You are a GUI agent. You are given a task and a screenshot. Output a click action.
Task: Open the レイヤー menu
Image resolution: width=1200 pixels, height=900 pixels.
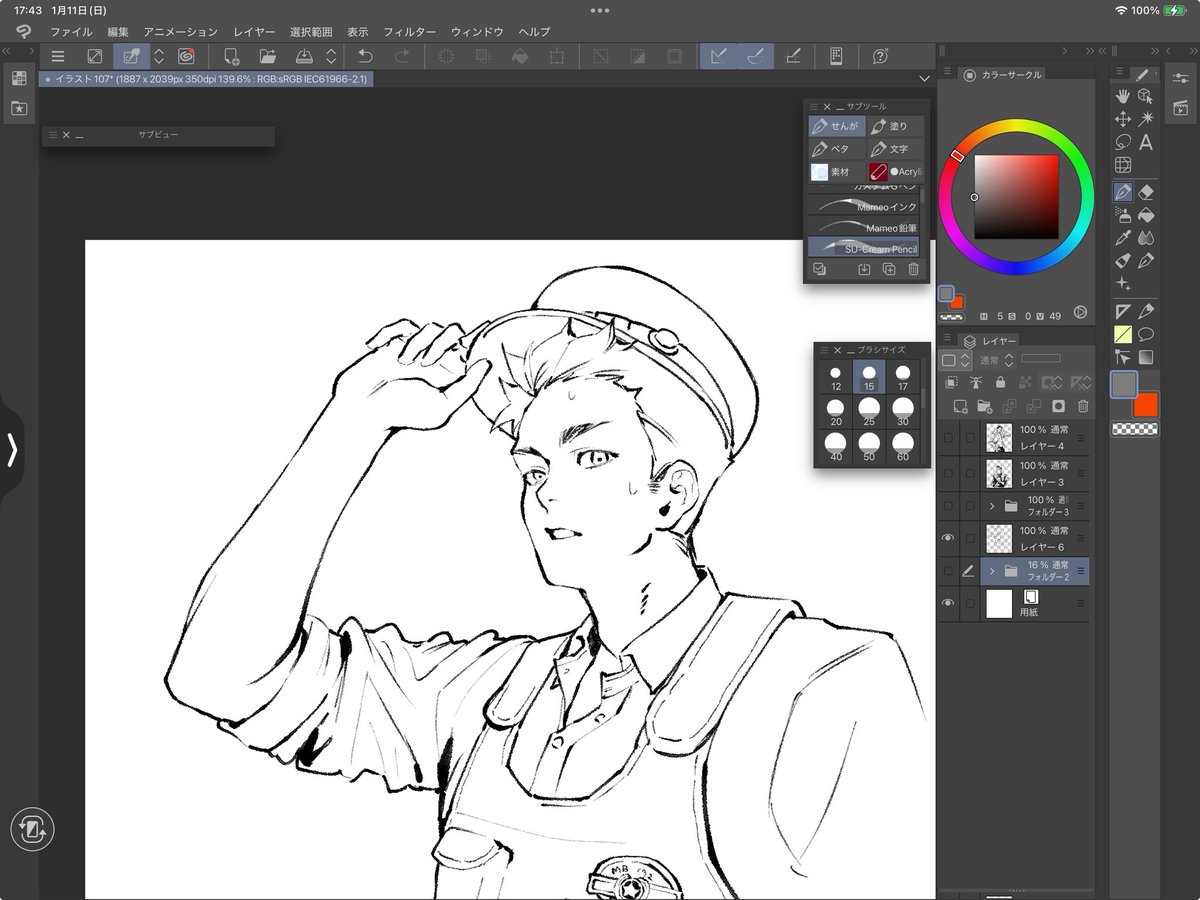point(254,32)
